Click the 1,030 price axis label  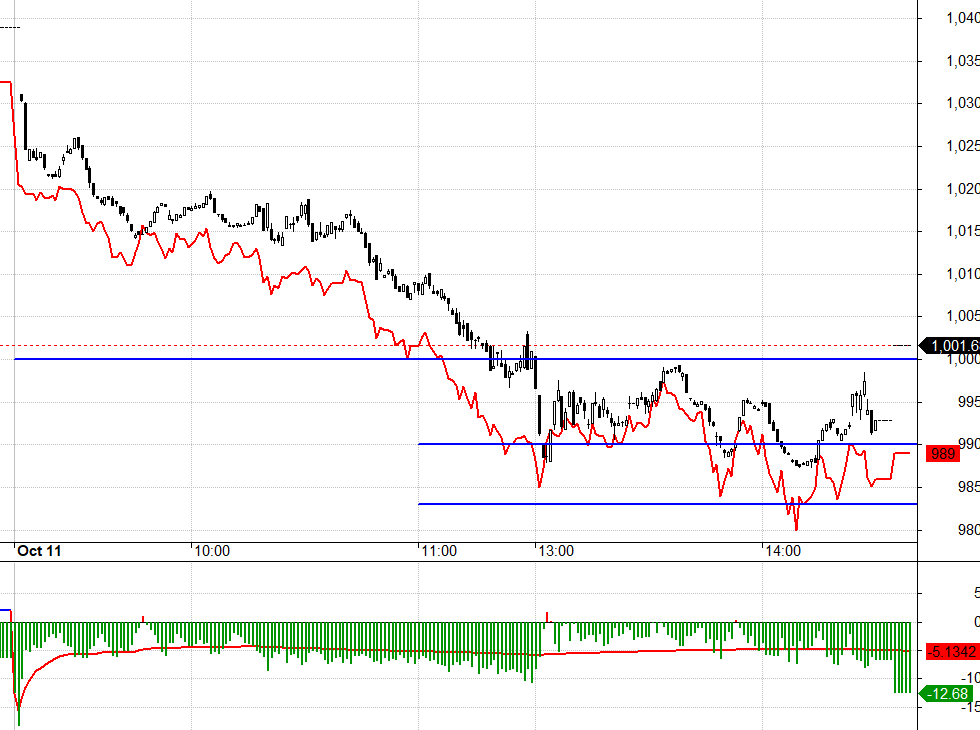(x=962, y=103)
